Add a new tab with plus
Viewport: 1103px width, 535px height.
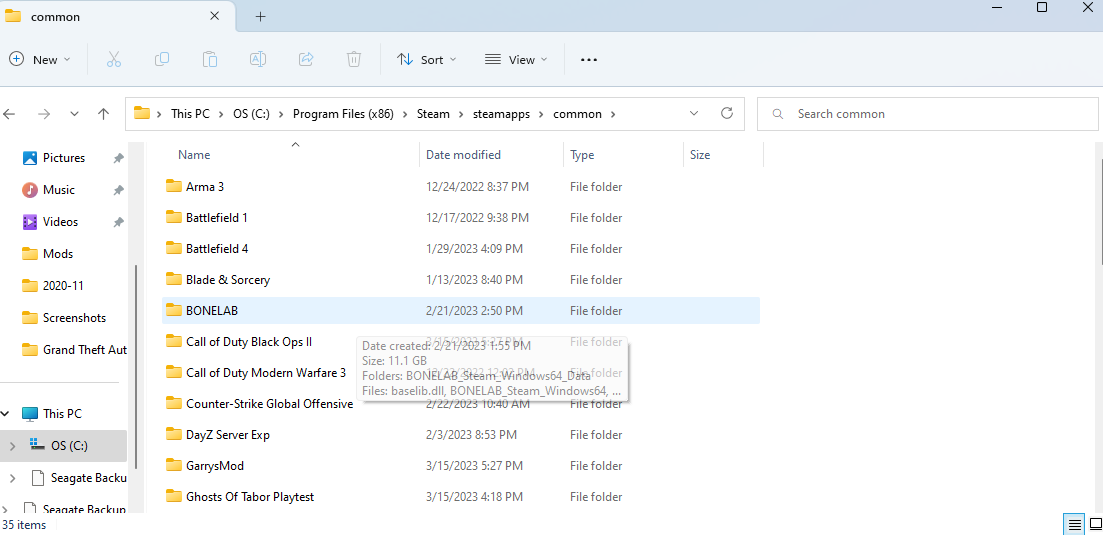pyautogui.click(x=260, y=16)
